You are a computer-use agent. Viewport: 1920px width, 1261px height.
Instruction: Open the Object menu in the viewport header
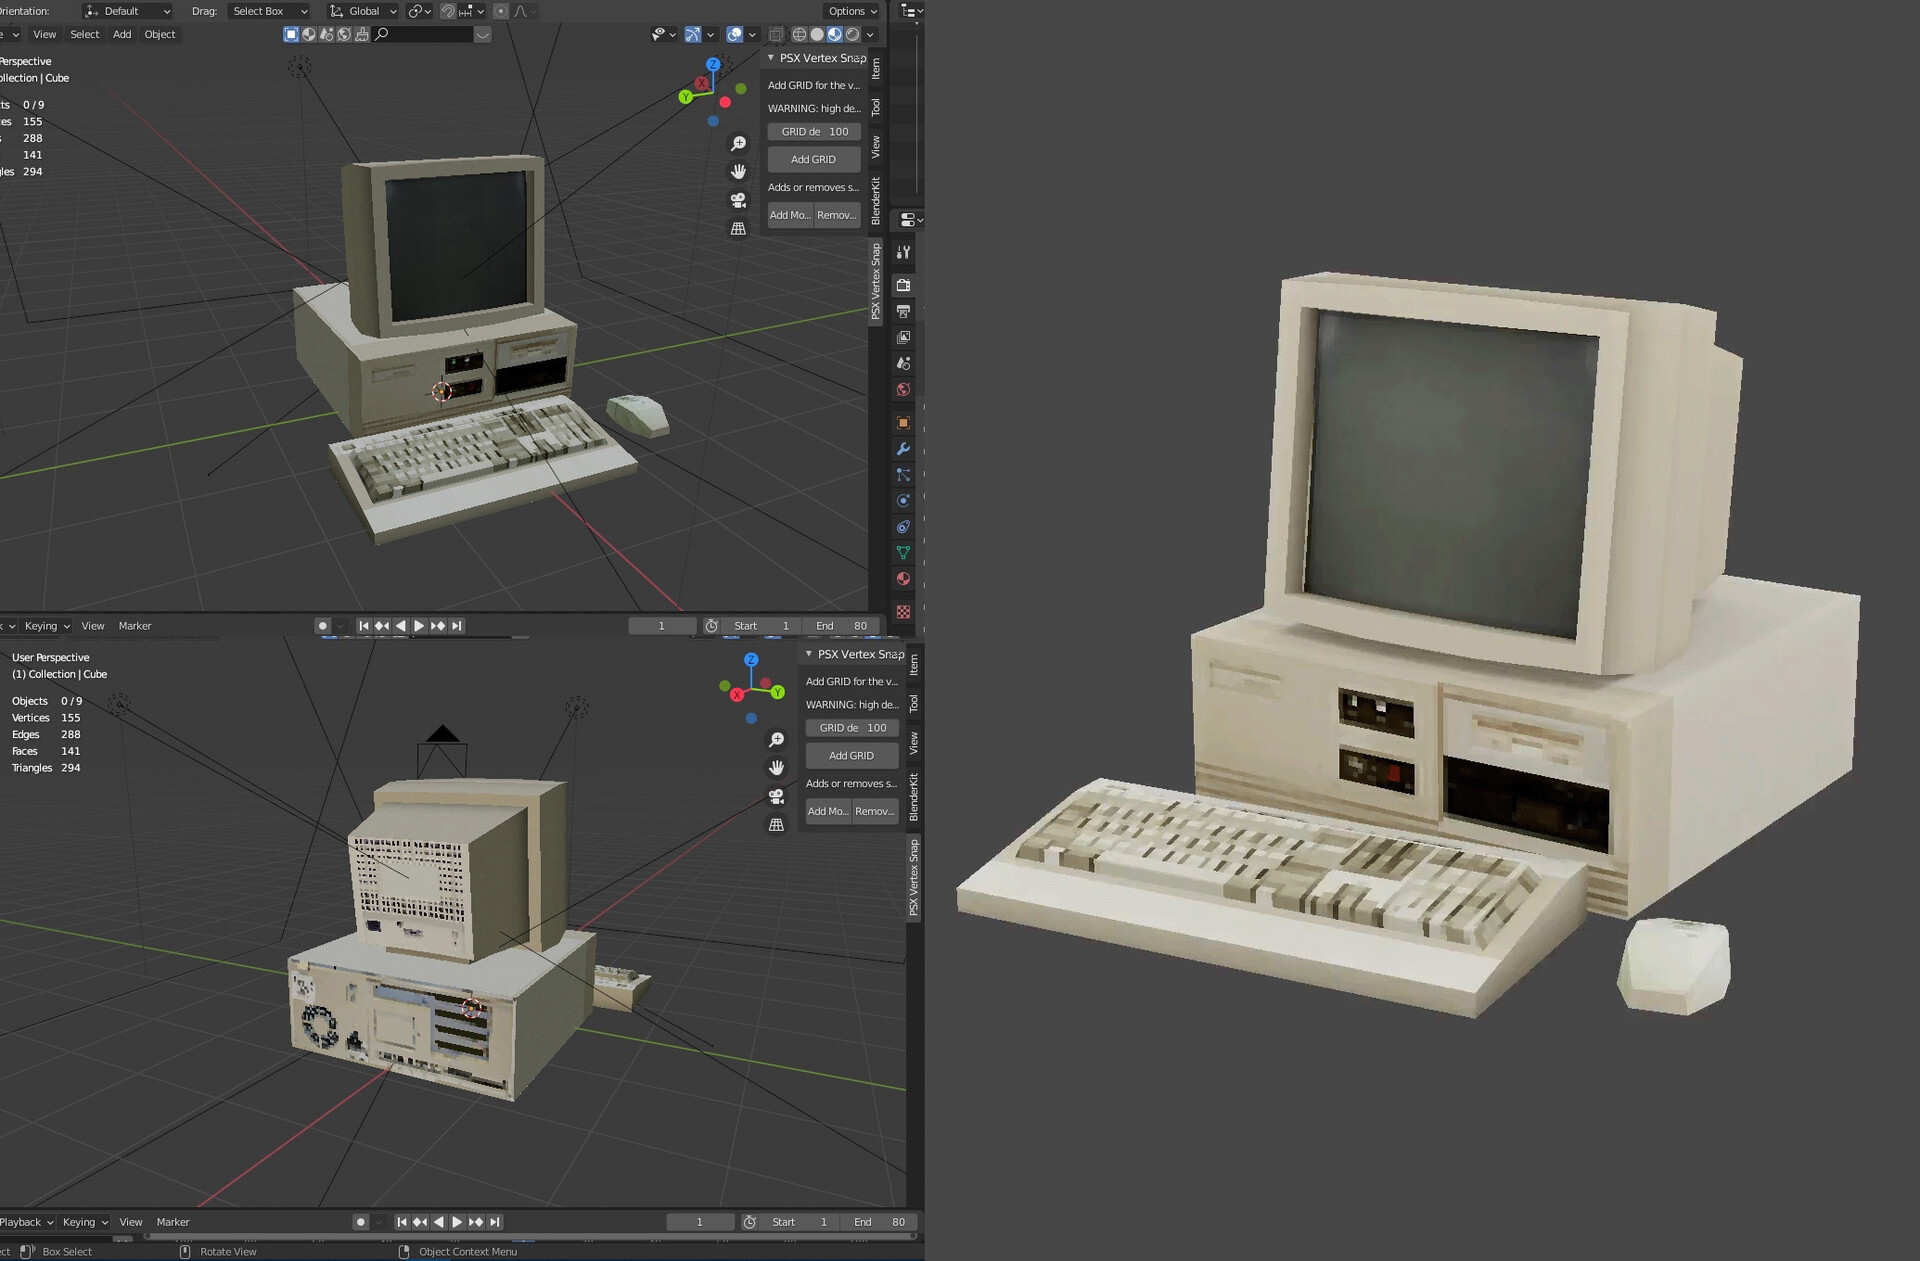point(160,34)
